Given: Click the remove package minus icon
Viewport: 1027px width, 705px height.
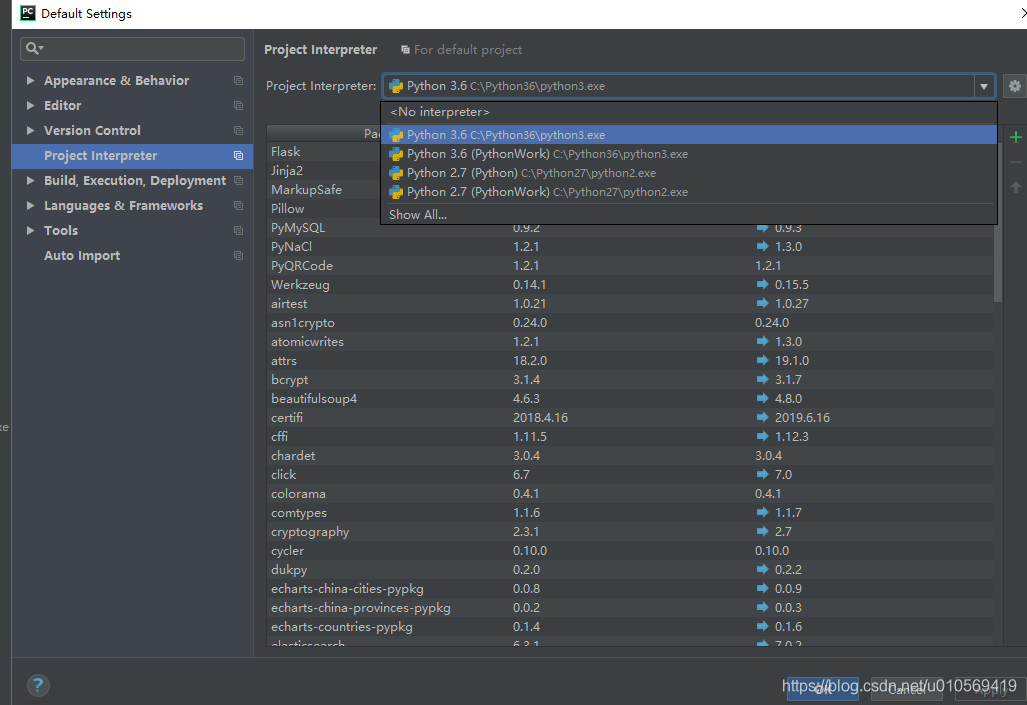Looking at the screenshot, I should click(x=1016, y=162).
